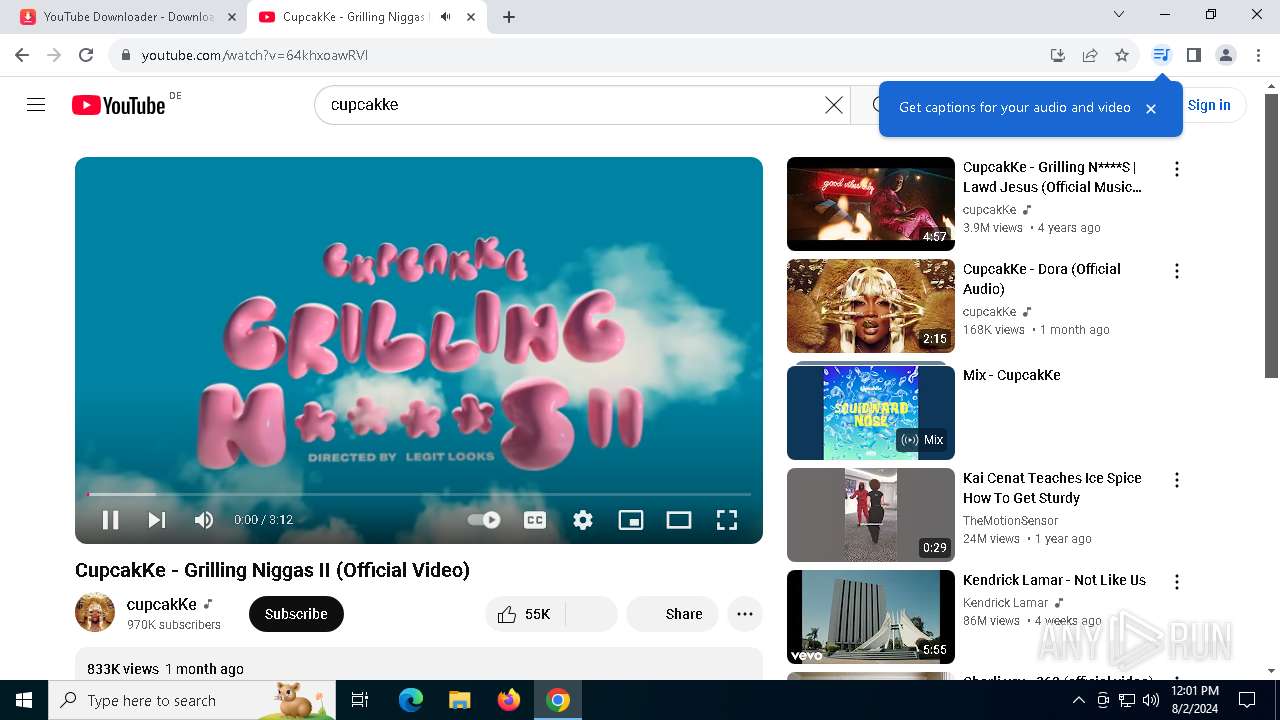This screenshot has width=1280, height=720.
Task: Close the CupcakKe YouTube tab
Action: 471,17
